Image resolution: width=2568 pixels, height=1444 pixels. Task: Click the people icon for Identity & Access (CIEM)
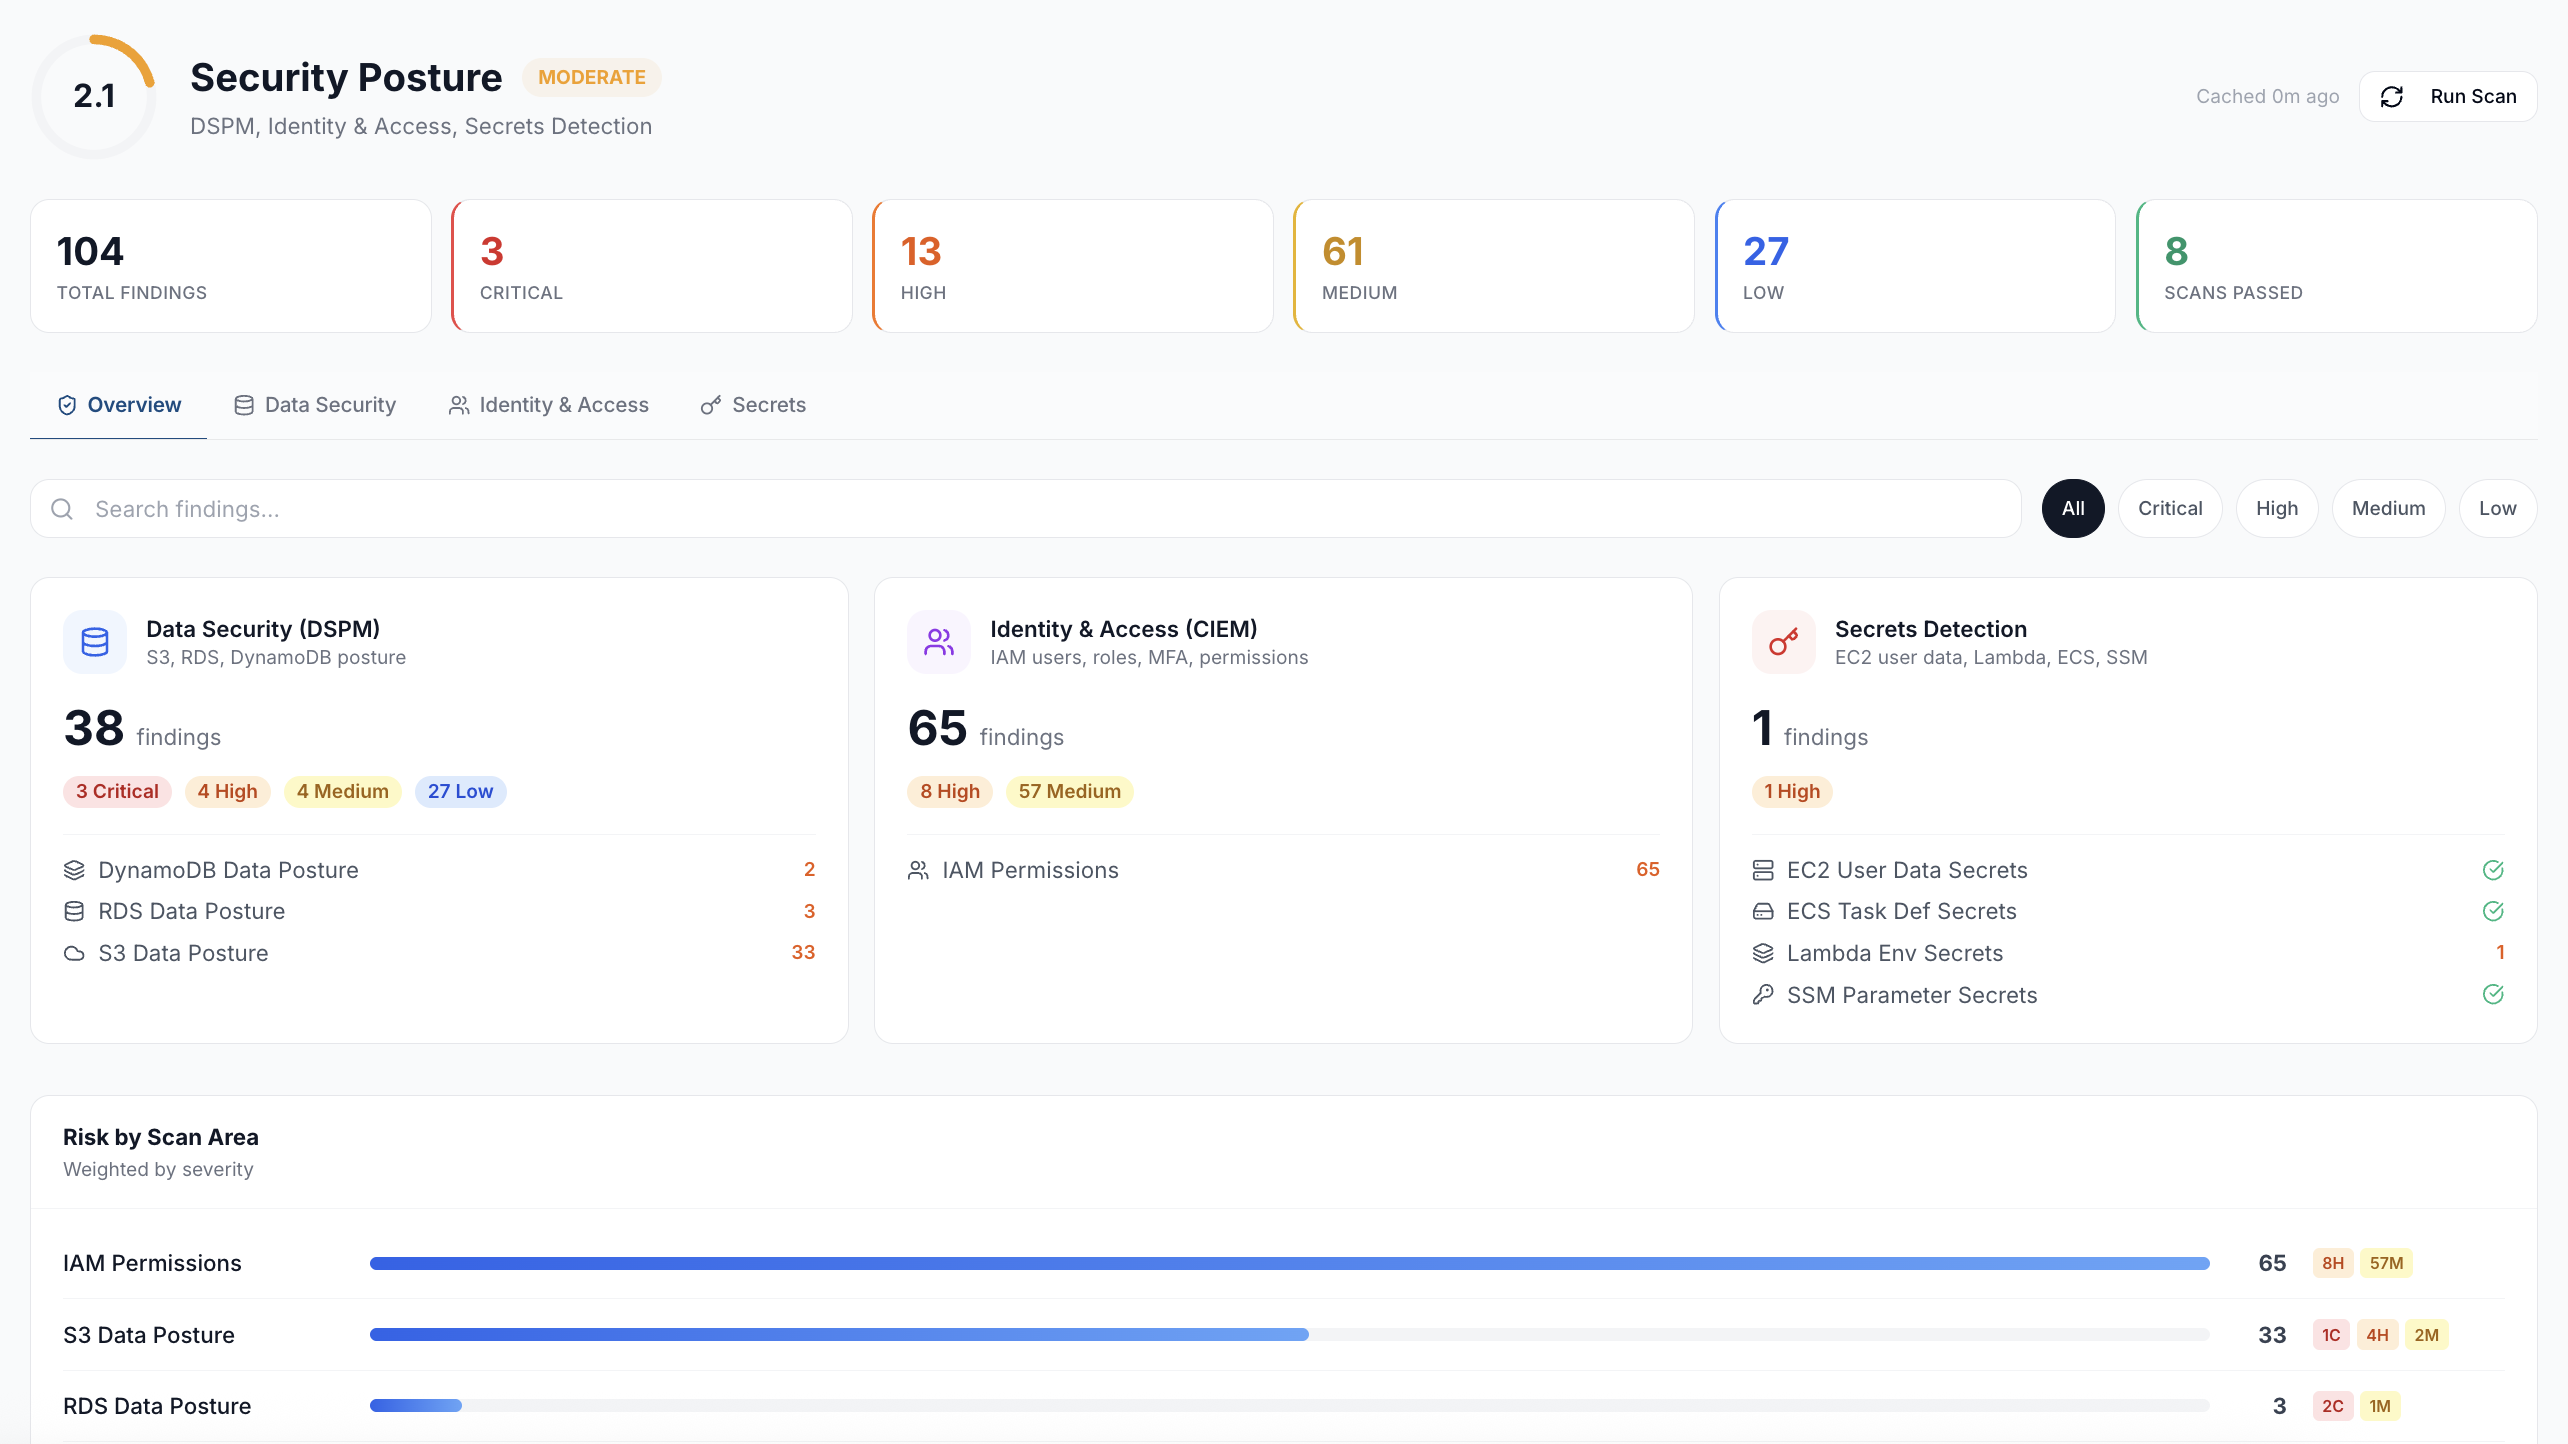coord(939,641)
